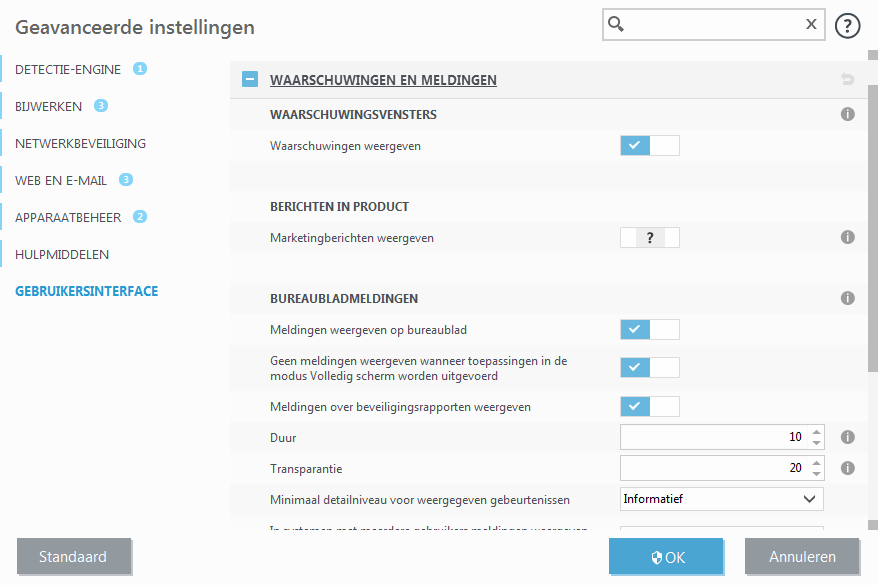Click info icon next to Duur
Screen dimensions: 878x585
pos(847,437)
